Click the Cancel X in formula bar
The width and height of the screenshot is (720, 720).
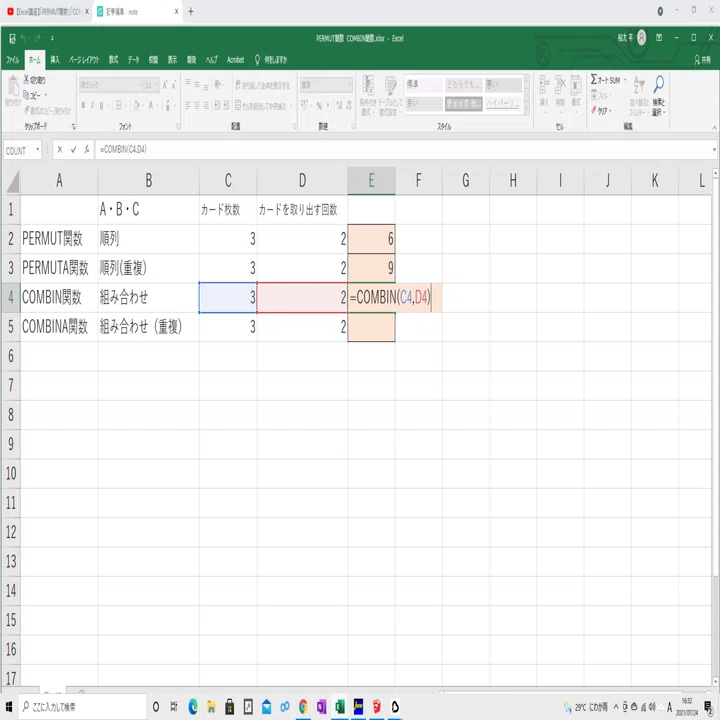pyautogui.click(x=60, y=150)
